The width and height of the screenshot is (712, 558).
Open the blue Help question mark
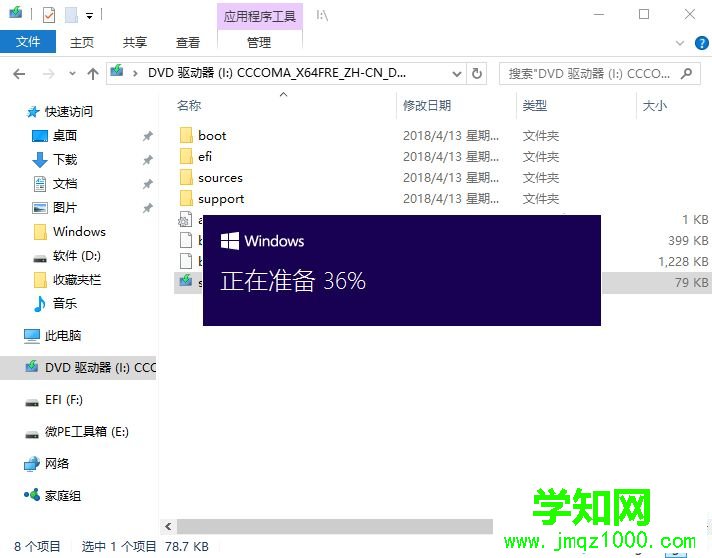(x=702, y=43)
